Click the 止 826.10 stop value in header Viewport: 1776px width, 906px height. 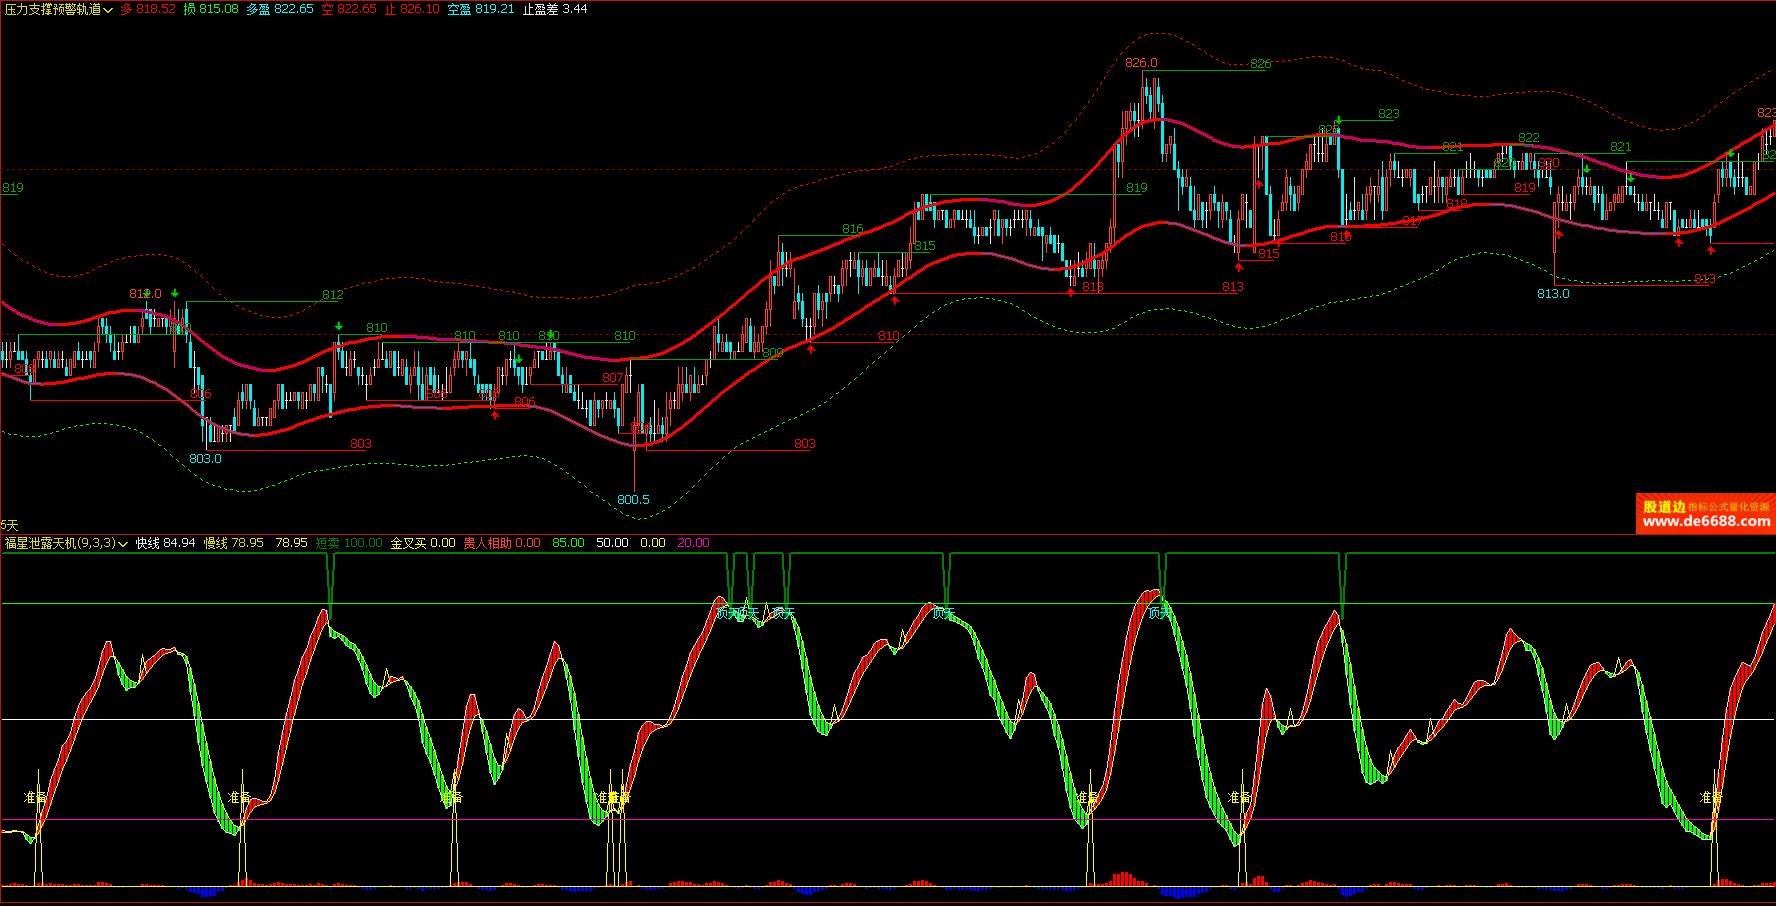point(412,9)
